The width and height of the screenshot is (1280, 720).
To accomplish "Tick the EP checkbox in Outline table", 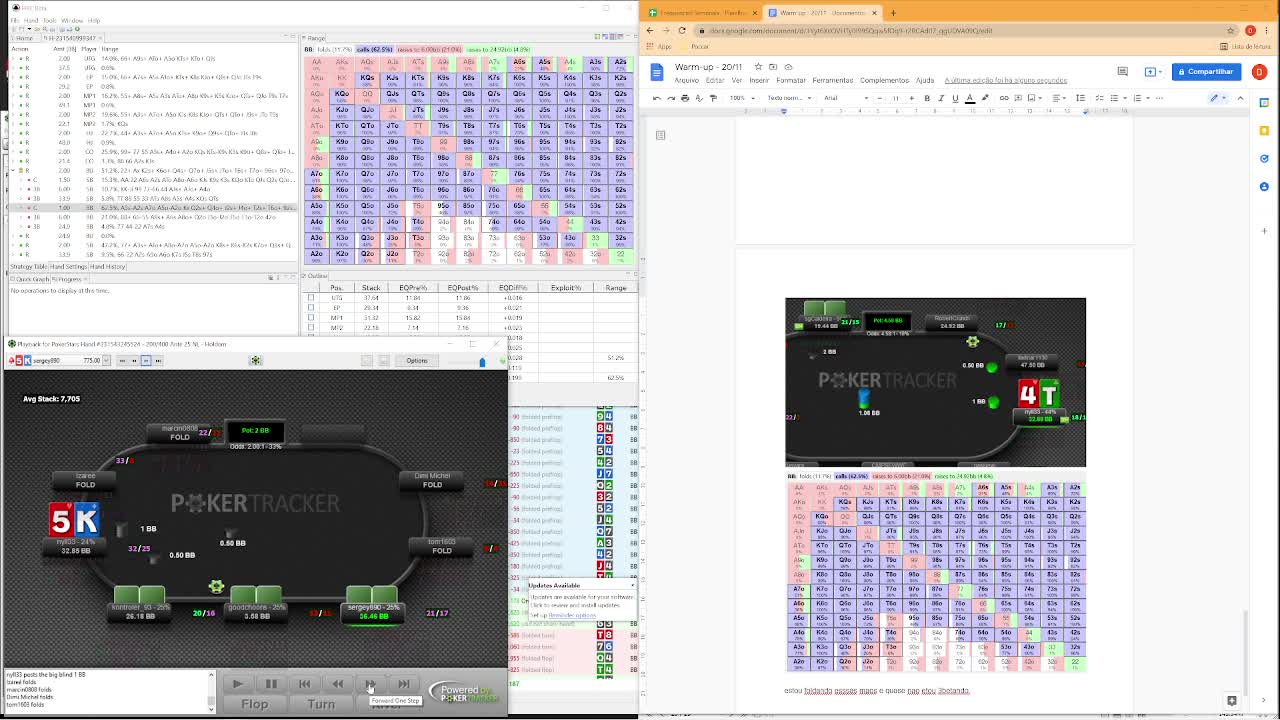I will (x=311, y=308).
